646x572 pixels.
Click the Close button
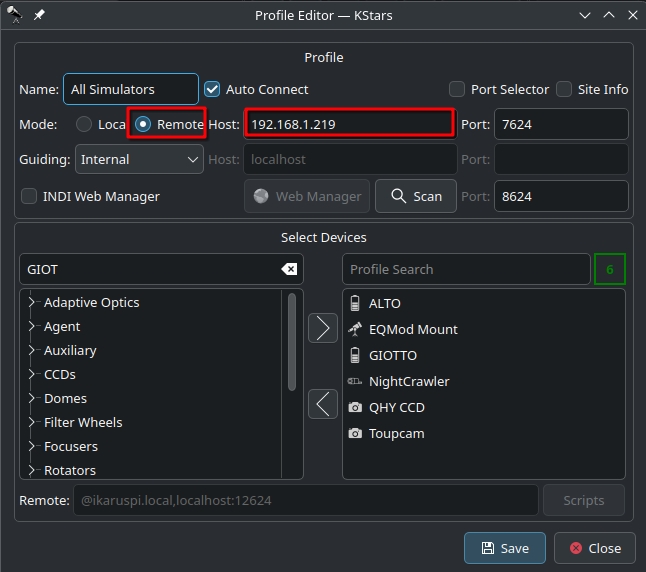(595, 548)
